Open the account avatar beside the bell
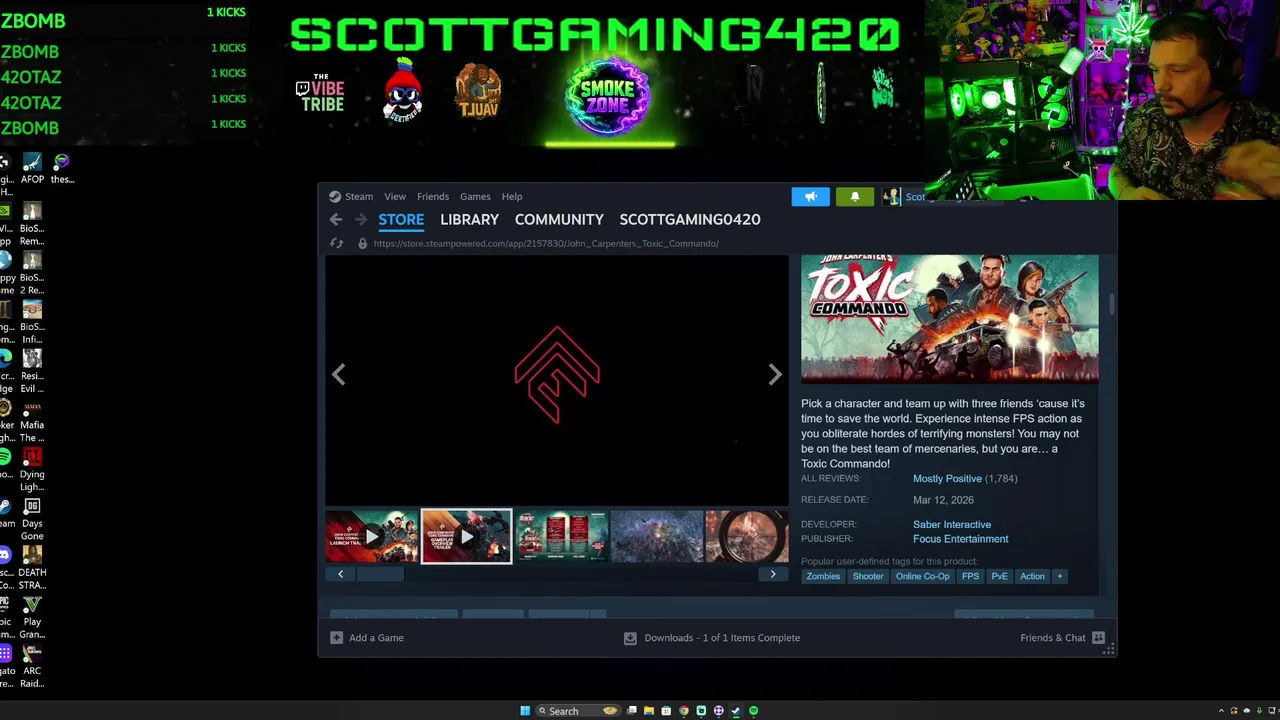This screenshot has width=1280, height=720. pyautogui.click(x=891, y=197)
